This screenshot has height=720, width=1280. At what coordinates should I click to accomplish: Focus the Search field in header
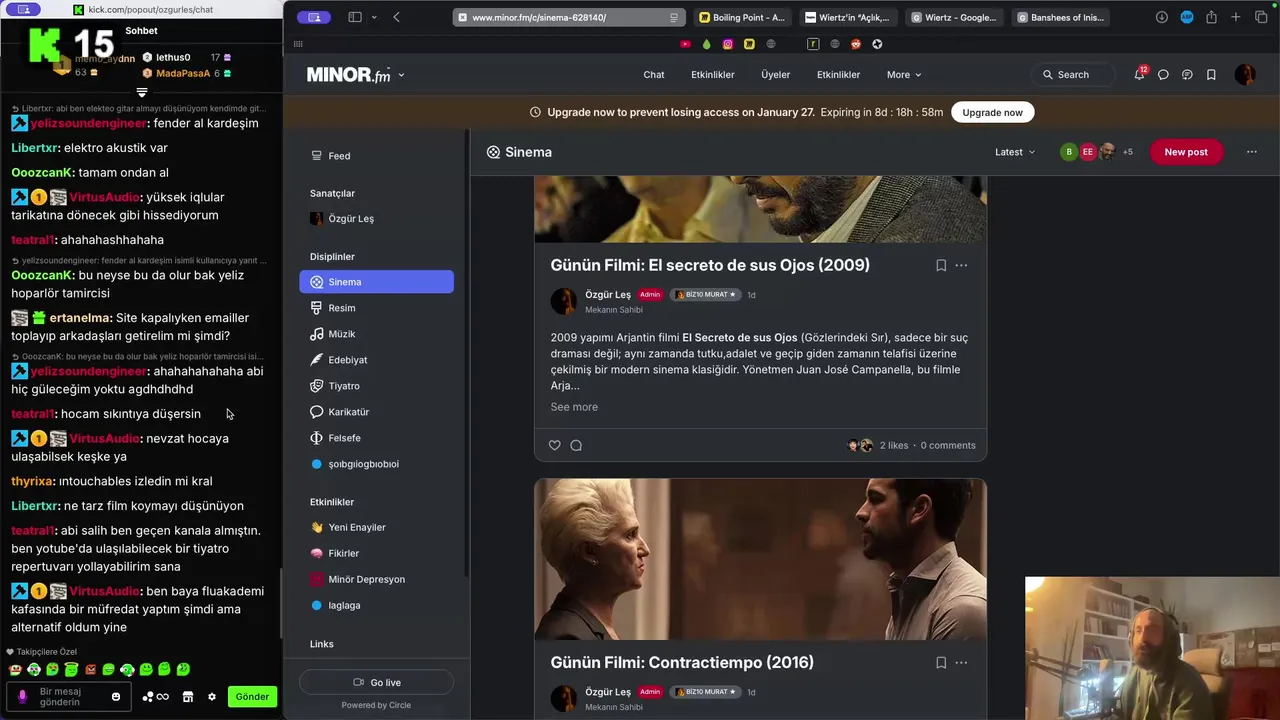[x=1073, y=75]
